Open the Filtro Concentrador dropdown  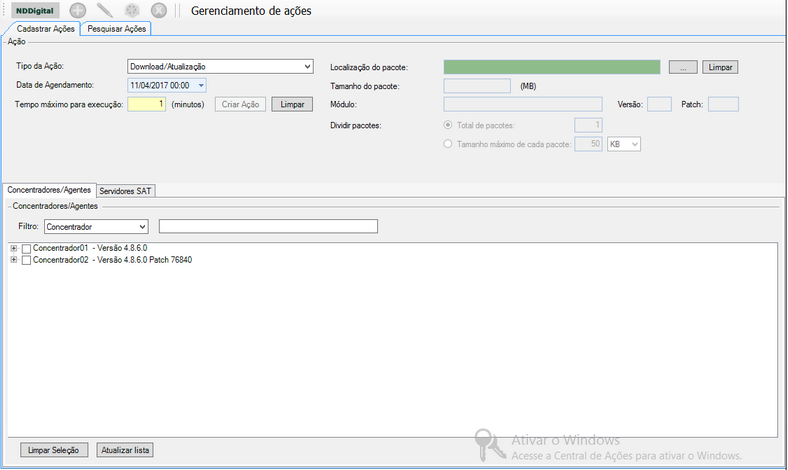(96, 227)
